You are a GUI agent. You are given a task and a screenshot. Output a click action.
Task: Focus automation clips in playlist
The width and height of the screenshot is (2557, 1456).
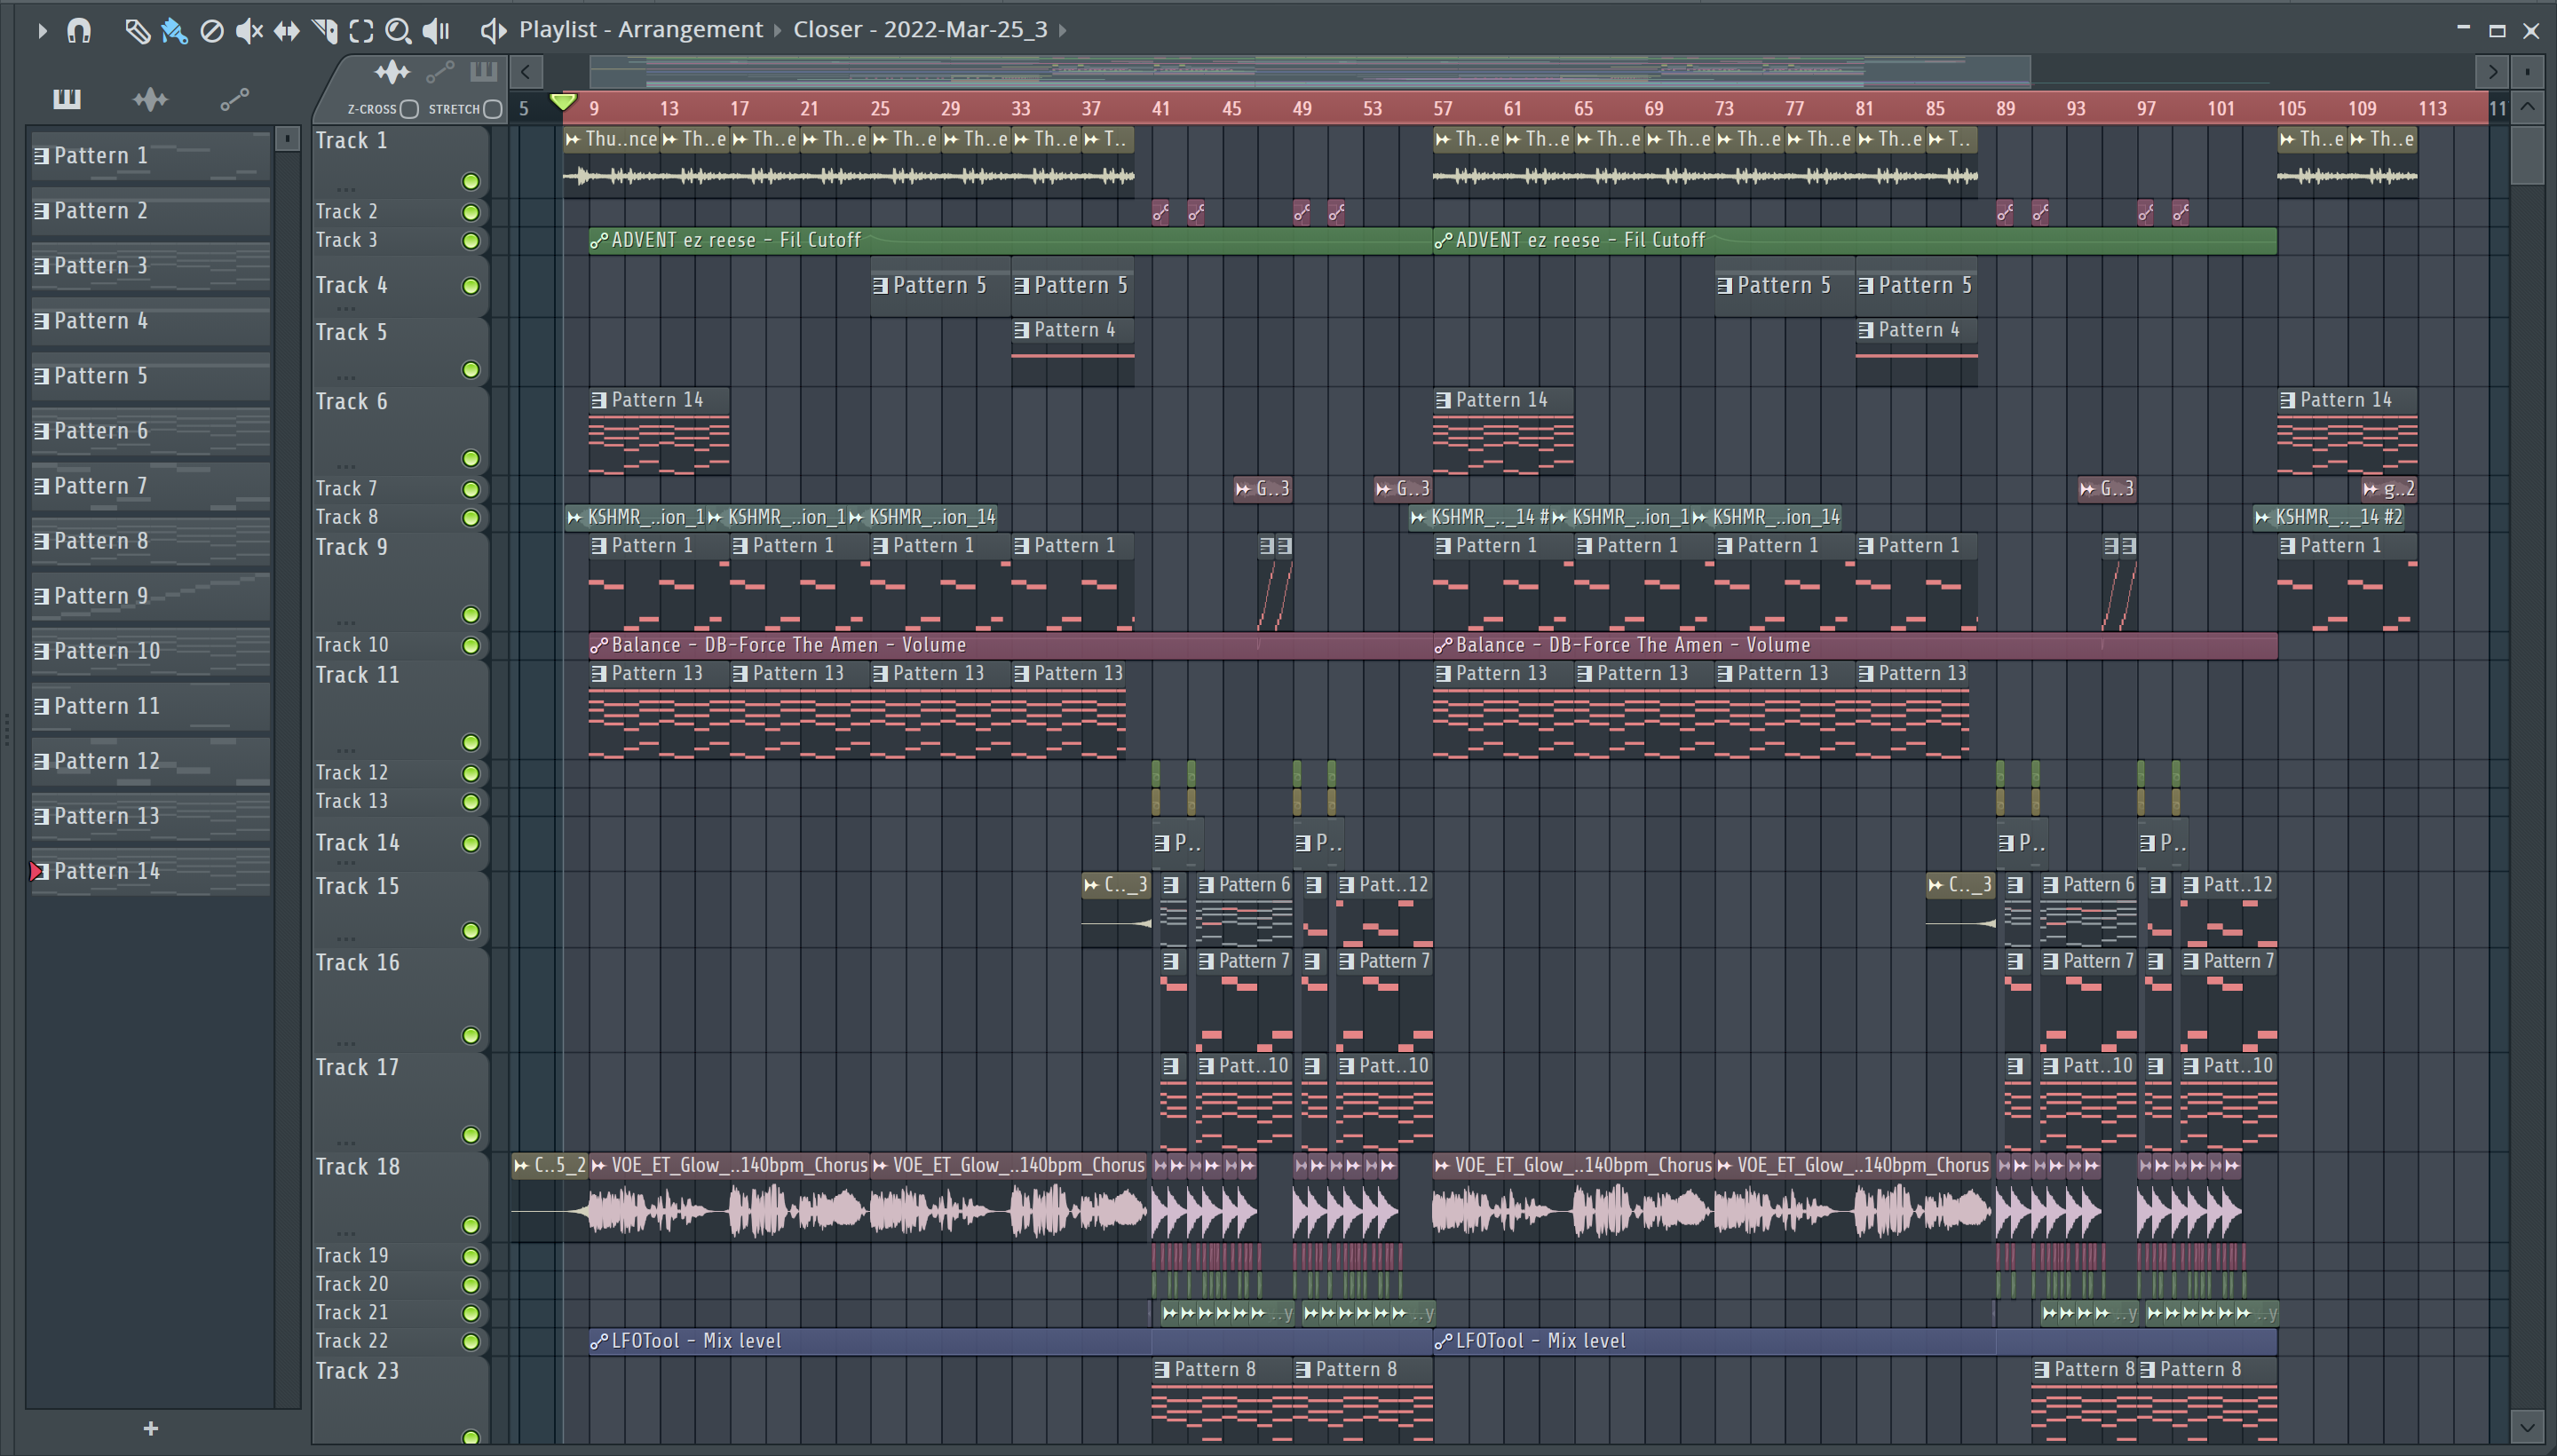coord(440,71)
